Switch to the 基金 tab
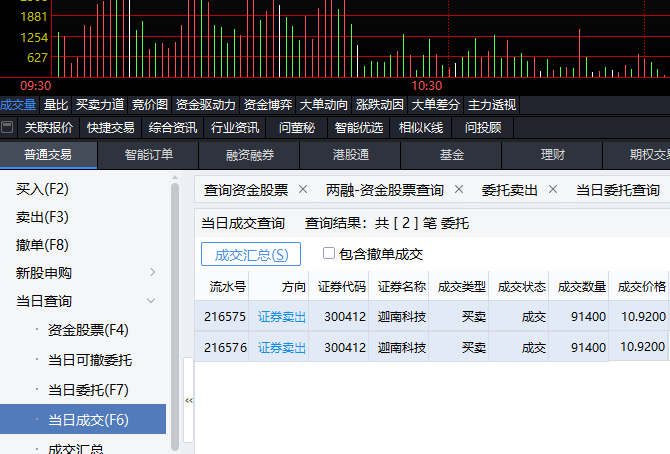 coord(451,155)
